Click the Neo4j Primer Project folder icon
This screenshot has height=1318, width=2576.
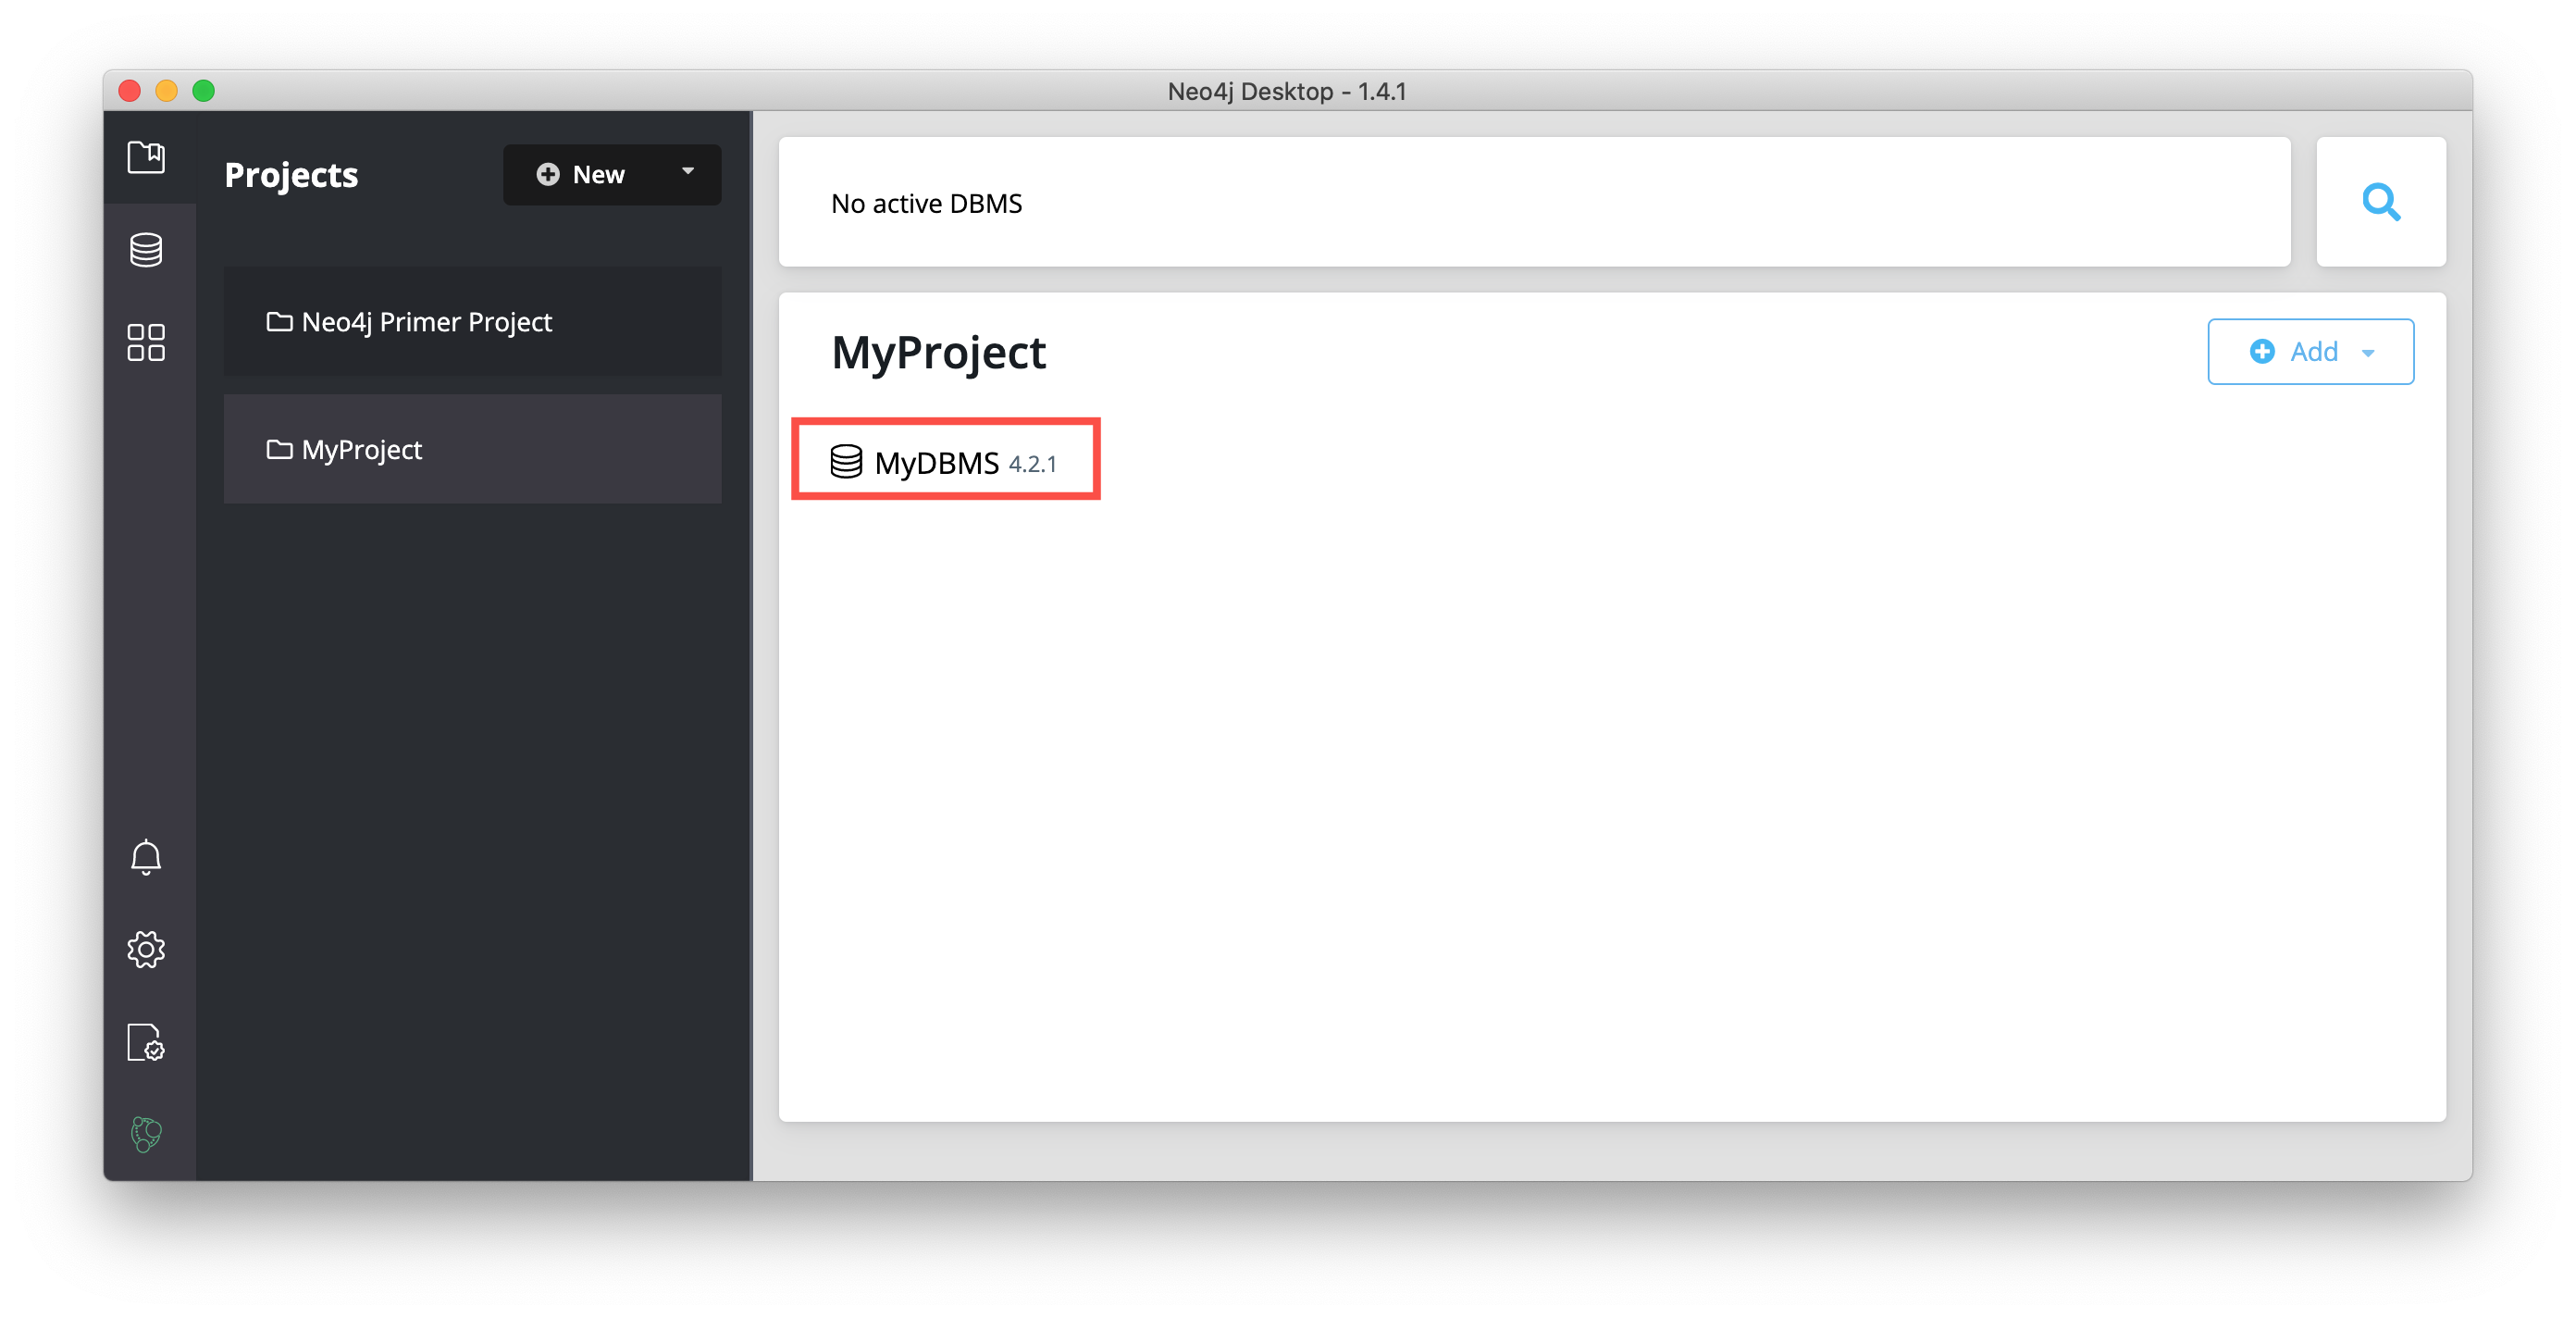[279, 321]
